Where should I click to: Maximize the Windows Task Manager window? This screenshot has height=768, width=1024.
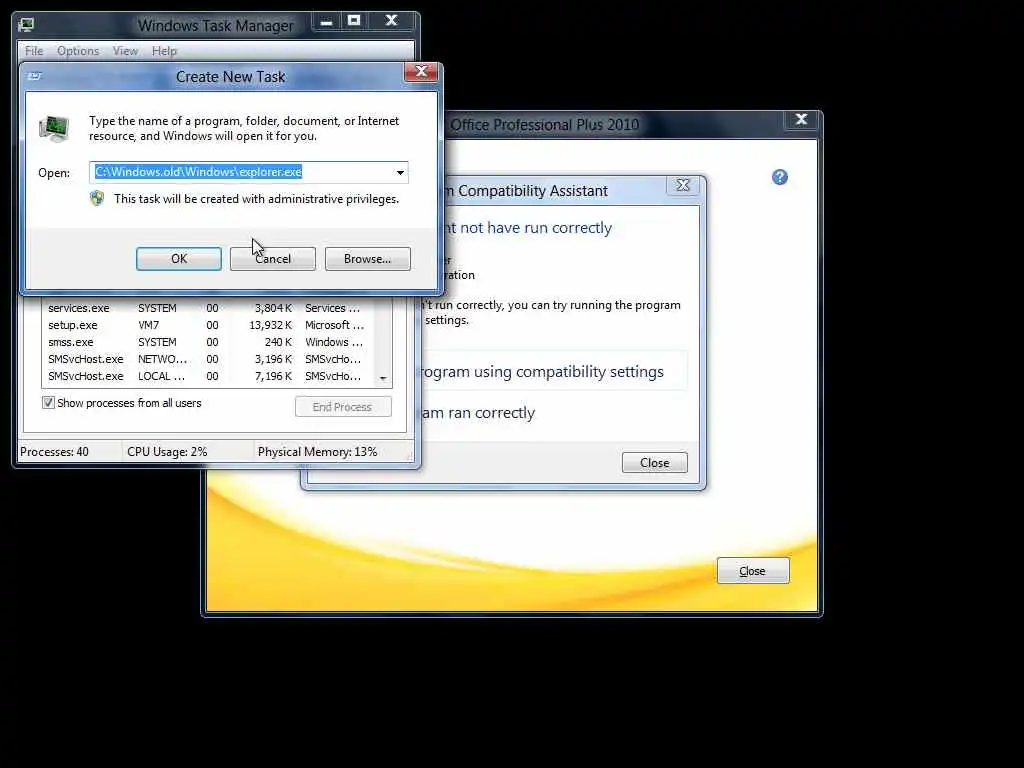click(x=354, y=22)
